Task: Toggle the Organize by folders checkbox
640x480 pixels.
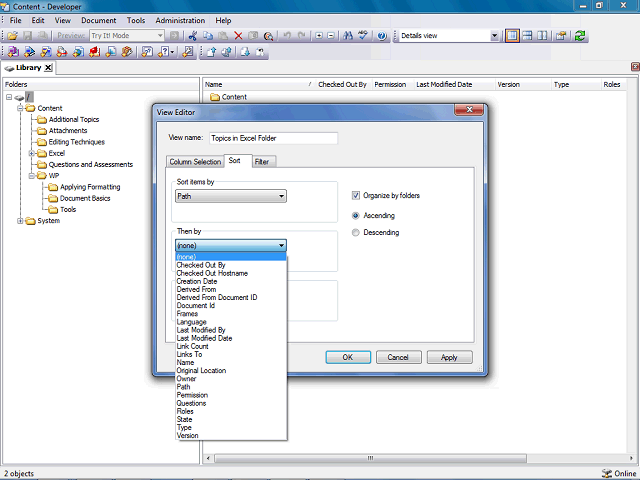Action: tap(356, 196)
